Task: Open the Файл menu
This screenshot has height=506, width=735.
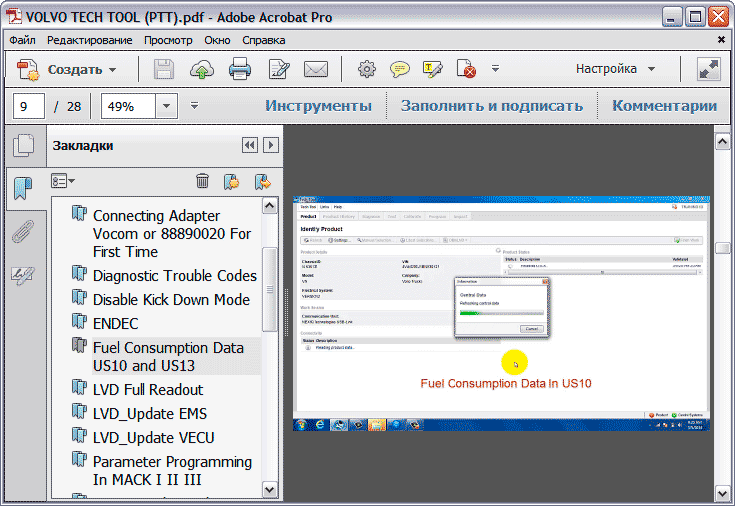Action: (22, 40)
